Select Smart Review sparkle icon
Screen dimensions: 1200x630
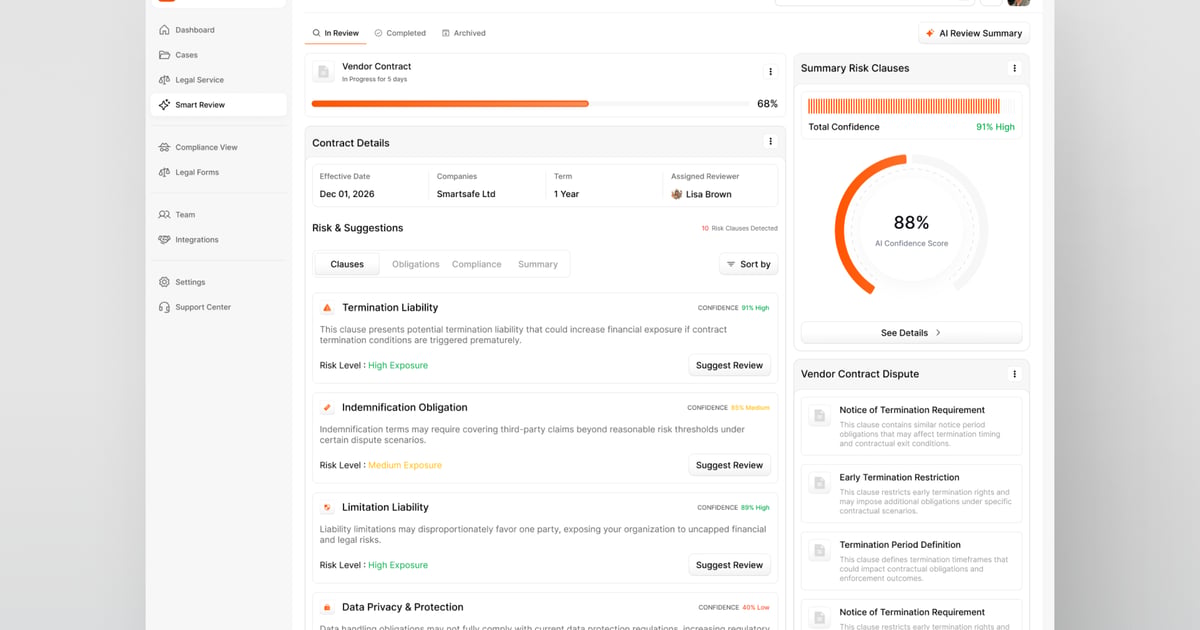pos(164,105)
